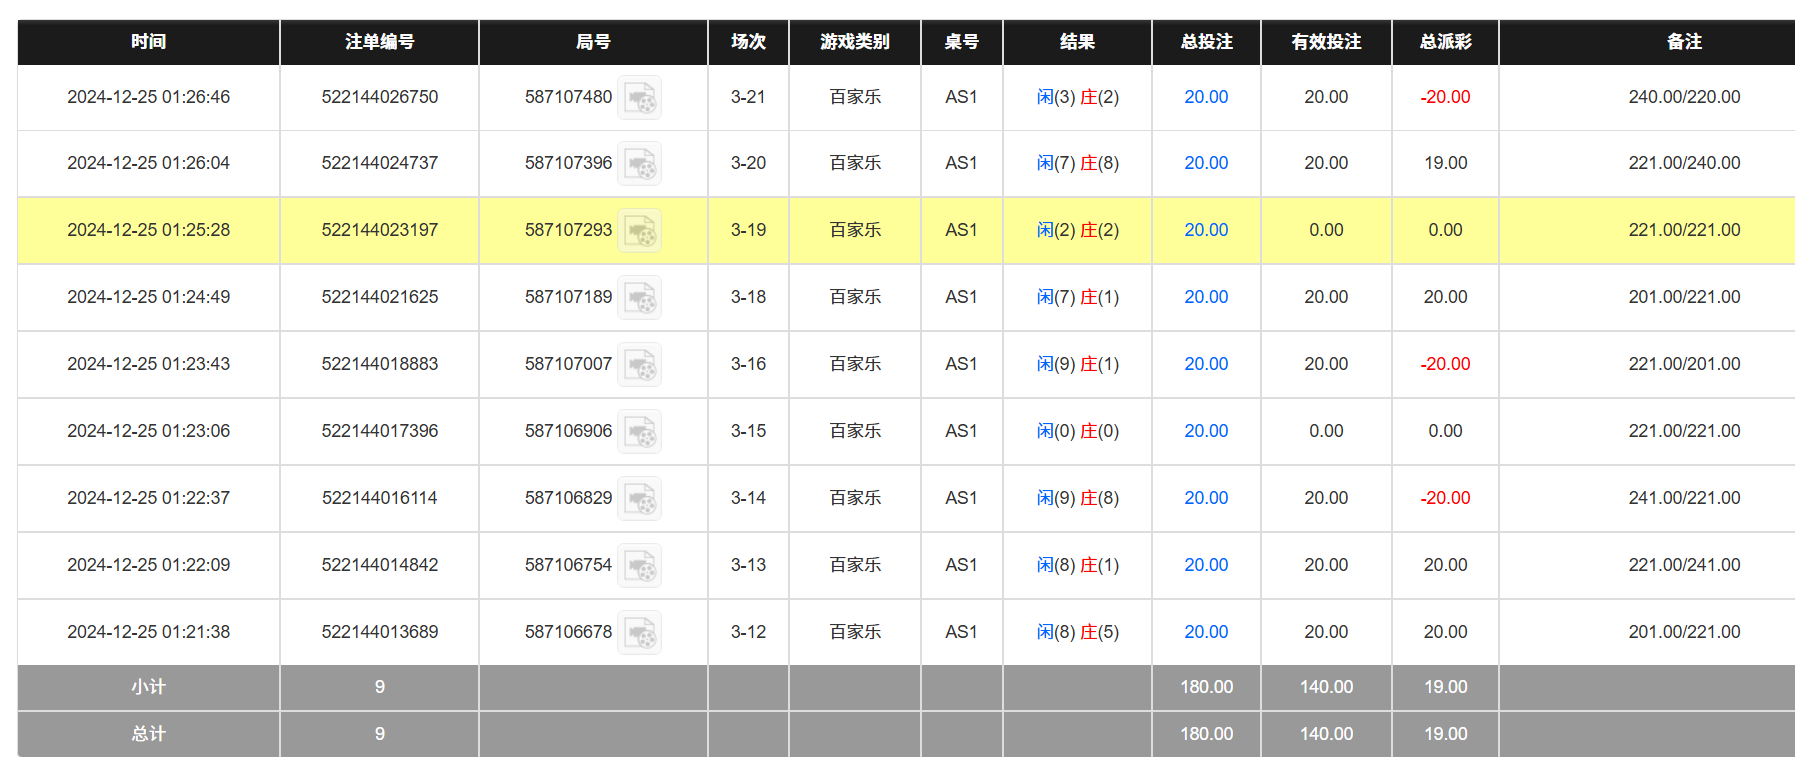Screen dimensions: 1795x757
Task: Click the 有效投注 column header
Action: click(x=1326, y=42)
